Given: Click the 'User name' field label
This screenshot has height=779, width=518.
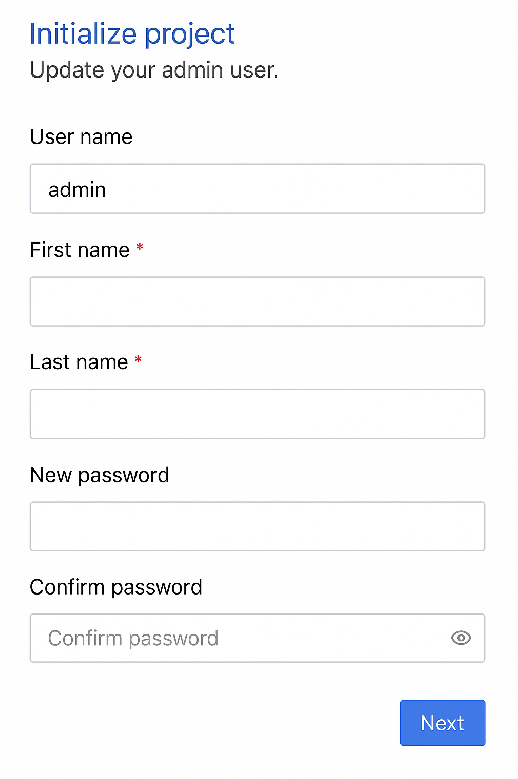Looking at the screenshot, I should pos(81,137).
